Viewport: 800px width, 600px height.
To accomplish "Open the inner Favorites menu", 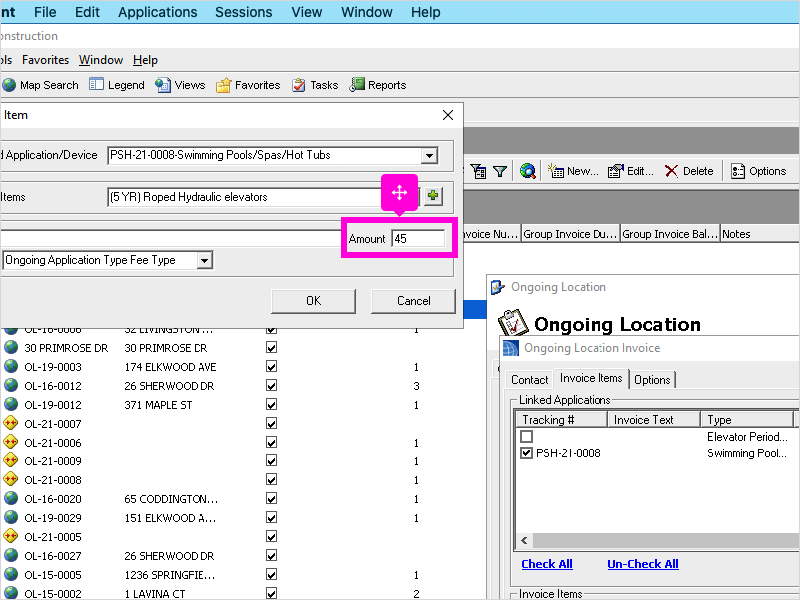I will 45,60.
